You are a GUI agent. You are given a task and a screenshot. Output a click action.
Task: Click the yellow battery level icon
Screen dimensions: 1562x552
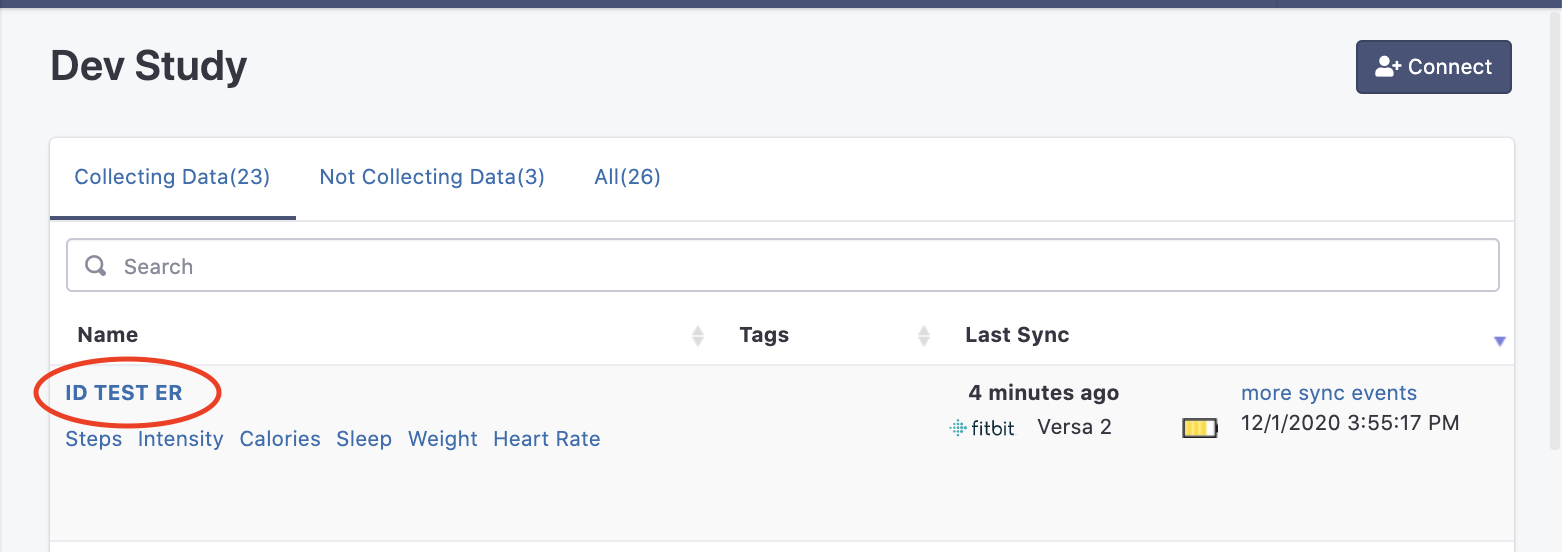tap(1200, 429)
